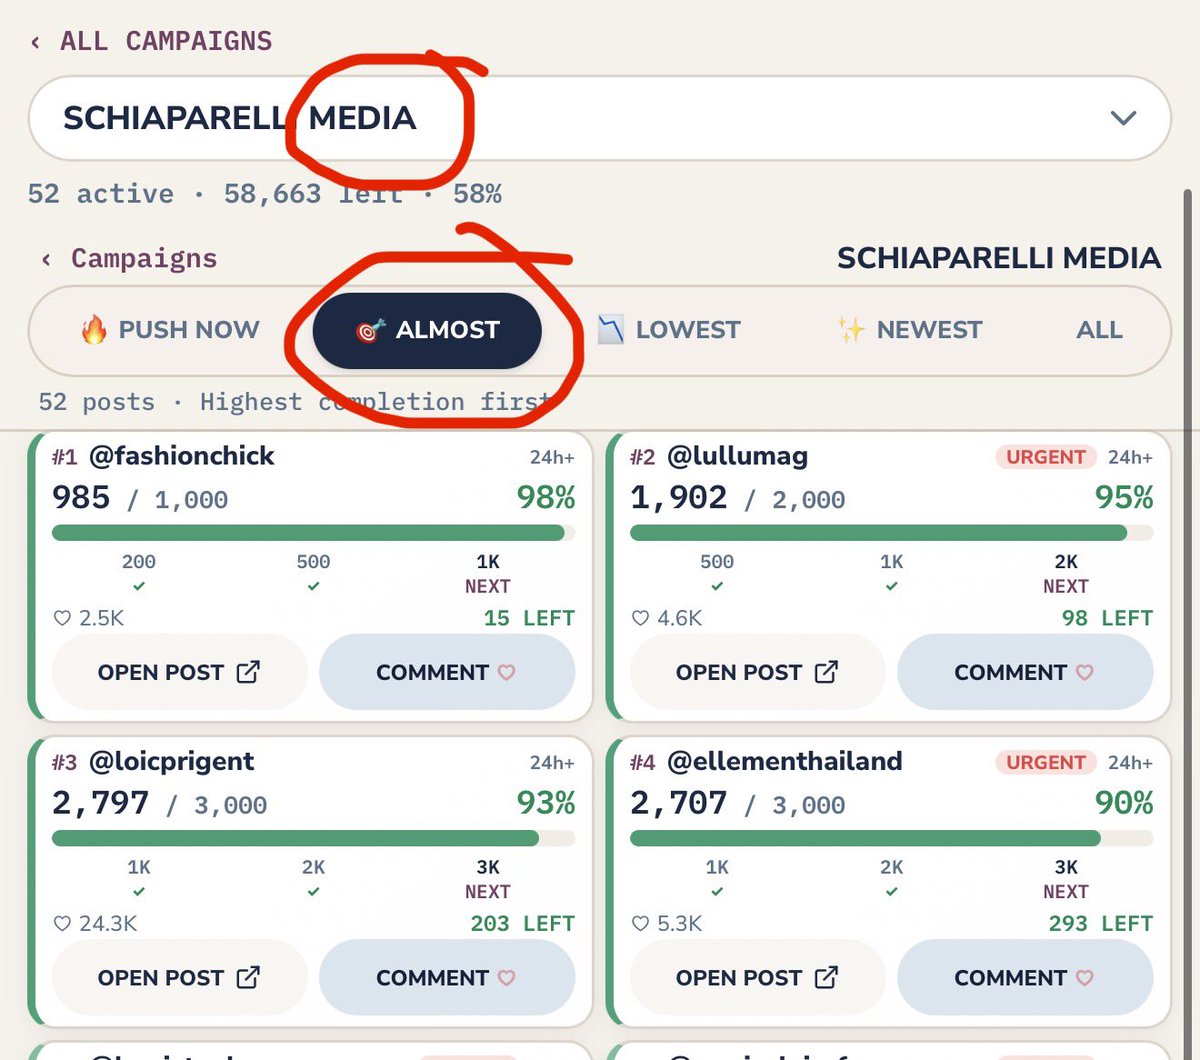Image resolution: width=1200 pixels, height=1060 pixels.
Task: Click sparkle icon on Newest tab
Action: [851, 329]
